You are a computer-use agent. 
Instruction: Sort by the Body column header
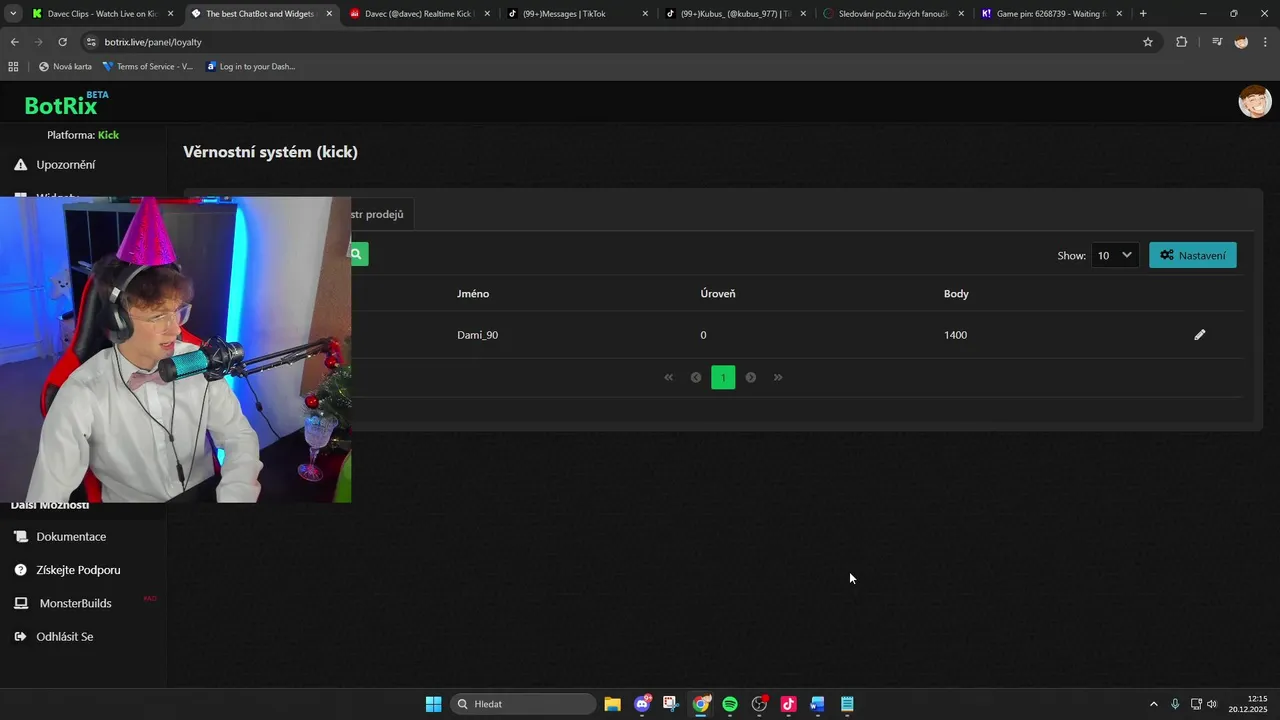coord(956,294)
